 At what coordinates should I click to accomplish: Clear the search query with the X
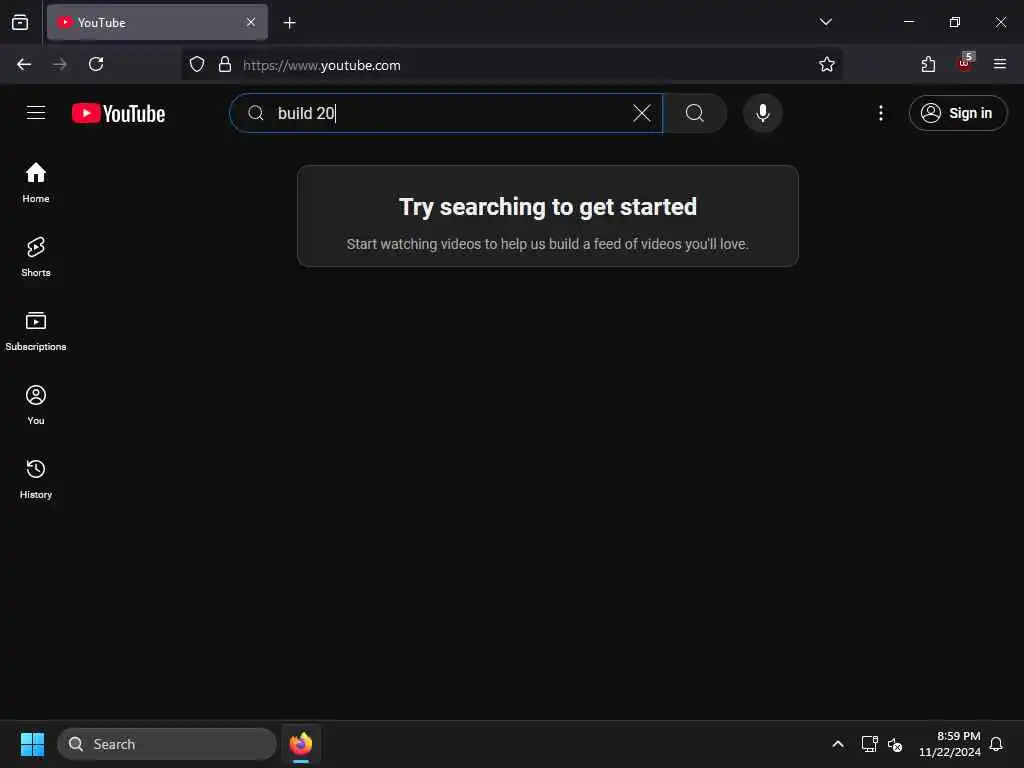642,113
